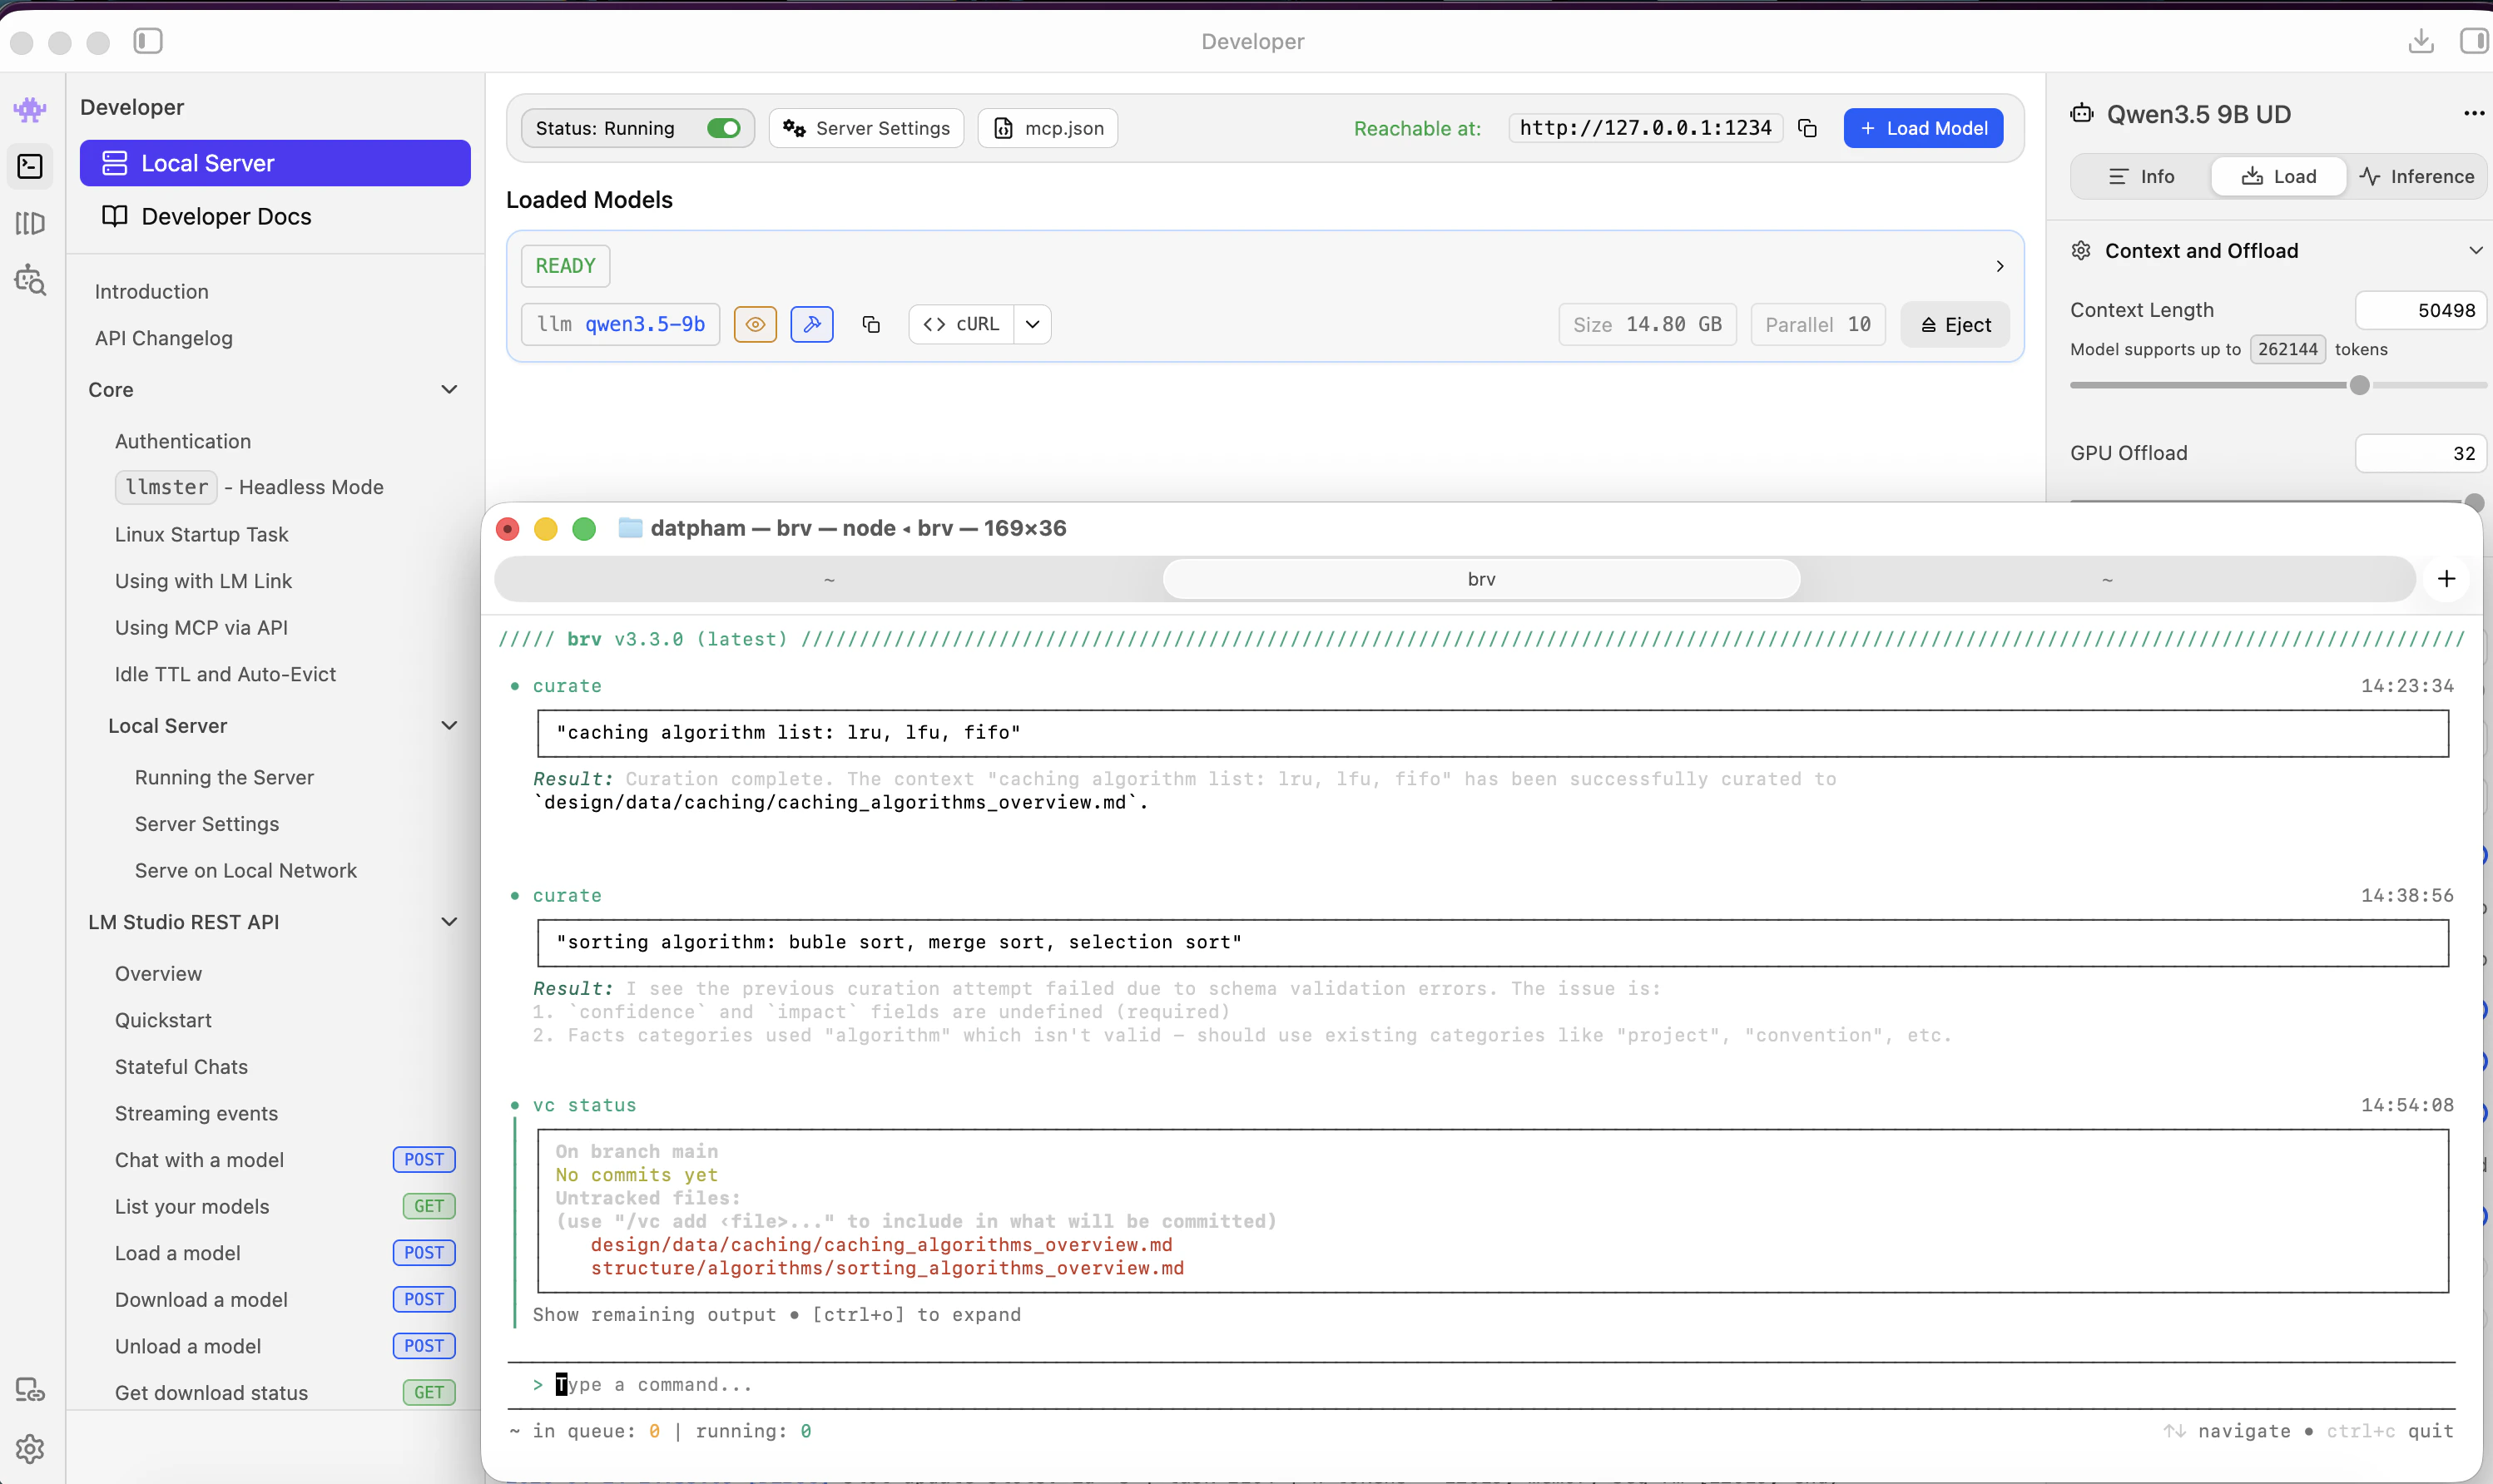Screen dimensions: 2493x1484
Task: Toggle the eye visibility icon for qwen3.5-9b
Action: pos(754,324)
